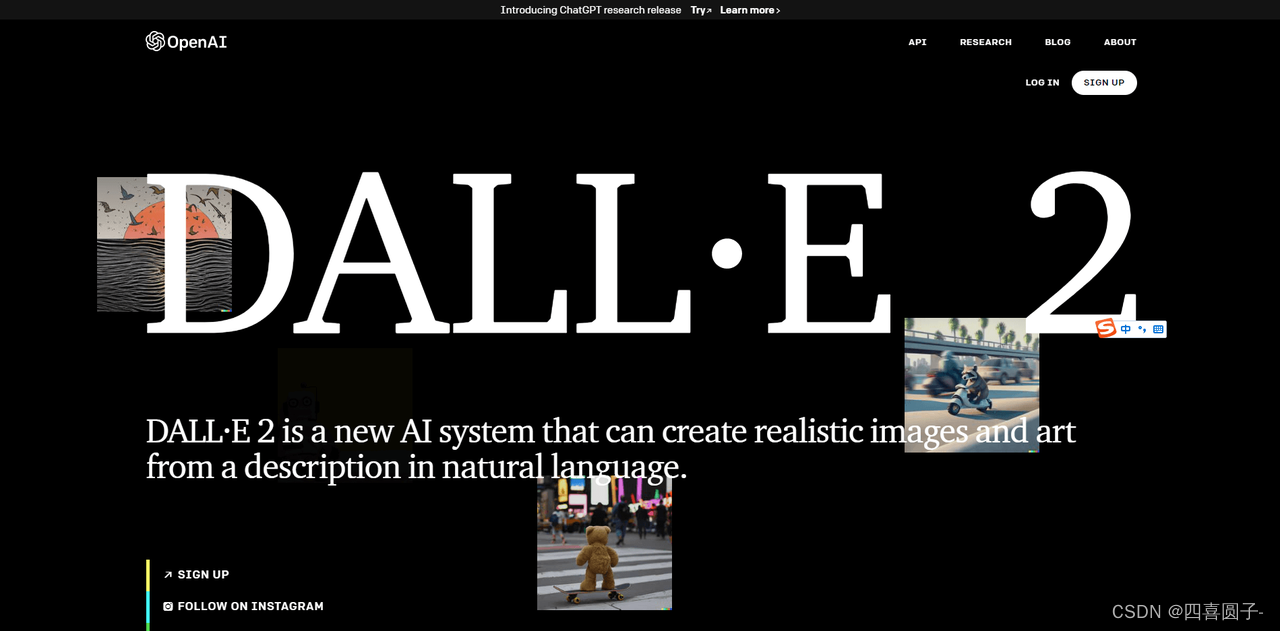
Task: Go to the RESEARCH menu item
Action: [986, 42]
